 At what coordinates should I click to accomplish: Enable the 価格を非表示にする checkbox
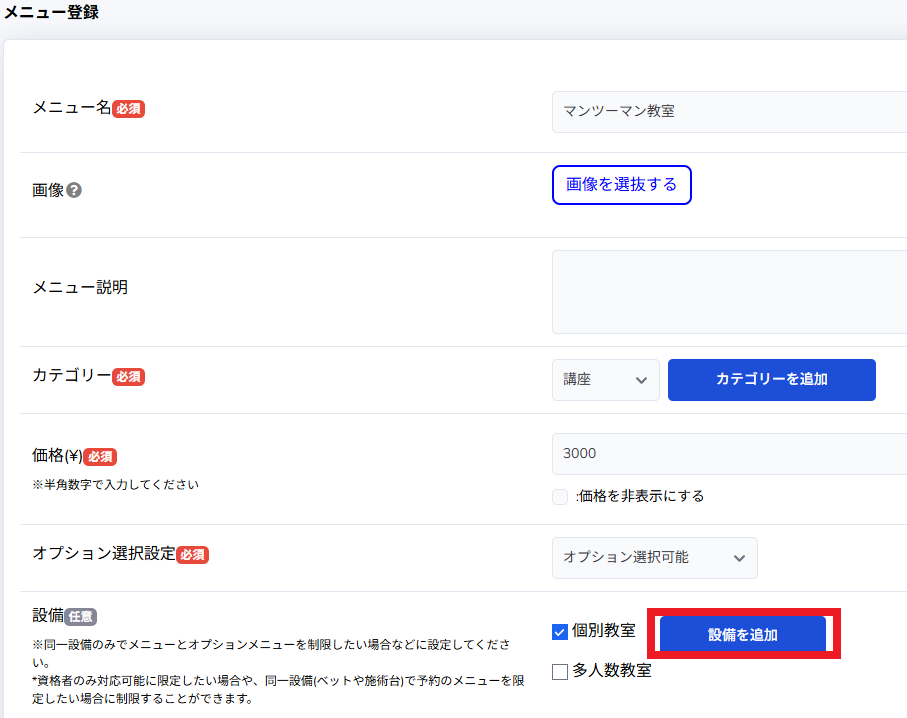[x=560, y=497]
